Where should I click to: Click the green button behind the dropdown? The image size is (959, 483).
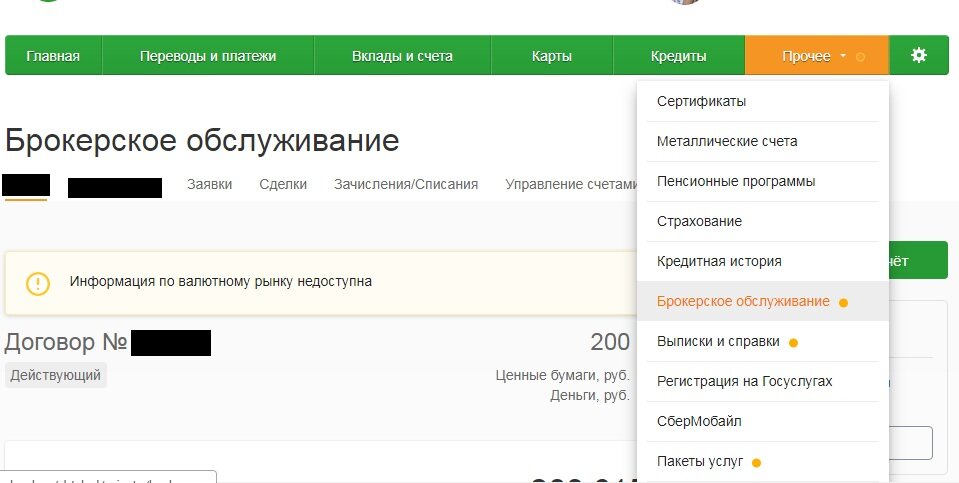[918, 260]
